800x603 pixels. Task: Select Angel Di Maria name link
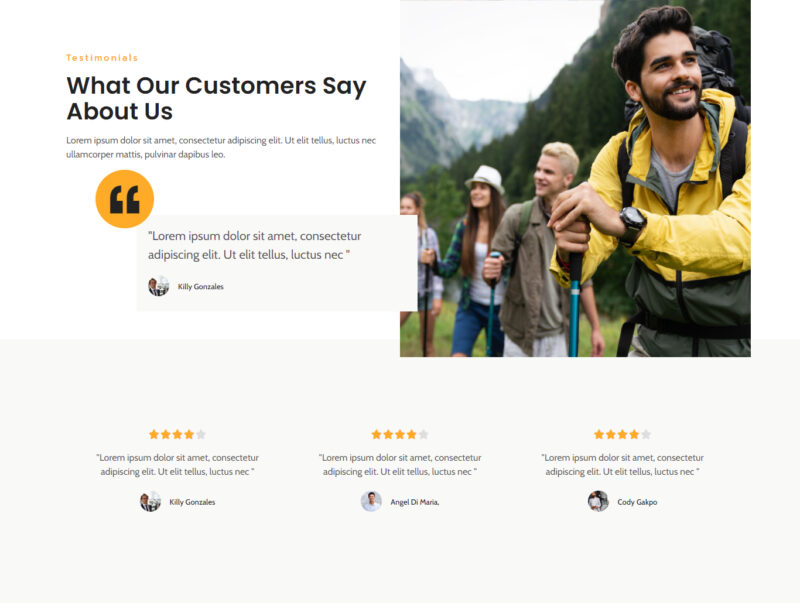(x=415, y=502)
